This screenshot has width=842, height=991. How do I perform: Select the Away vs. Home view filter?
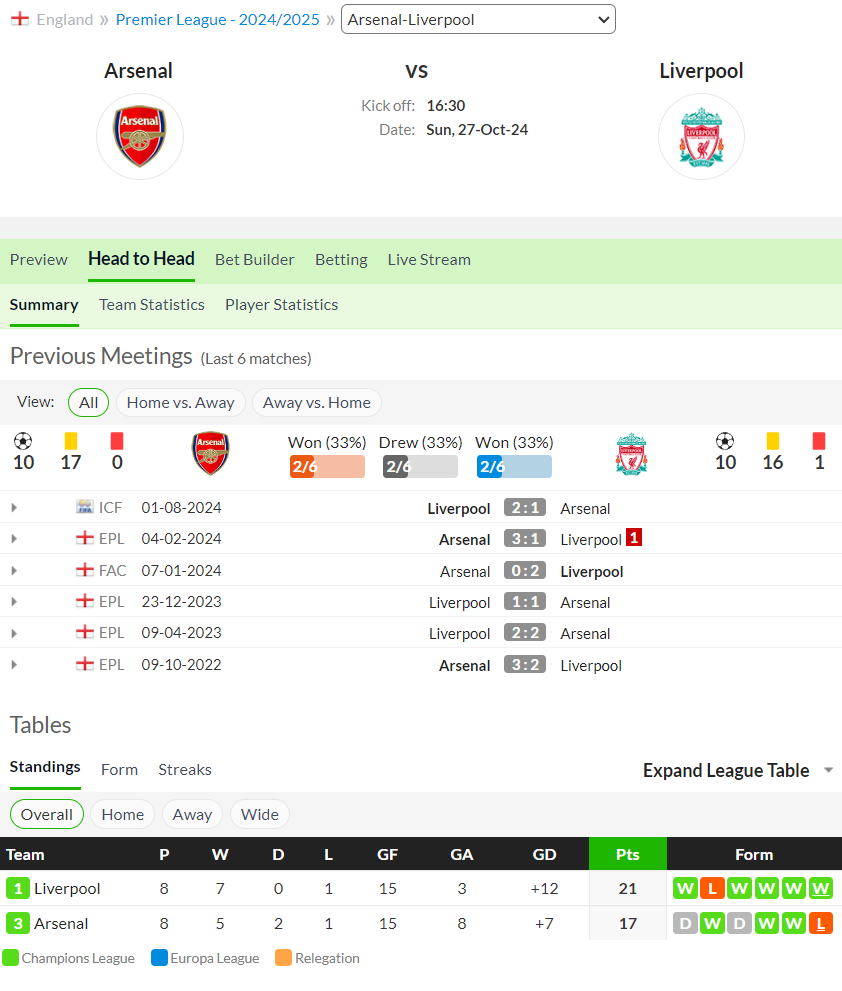pos(317,403)
